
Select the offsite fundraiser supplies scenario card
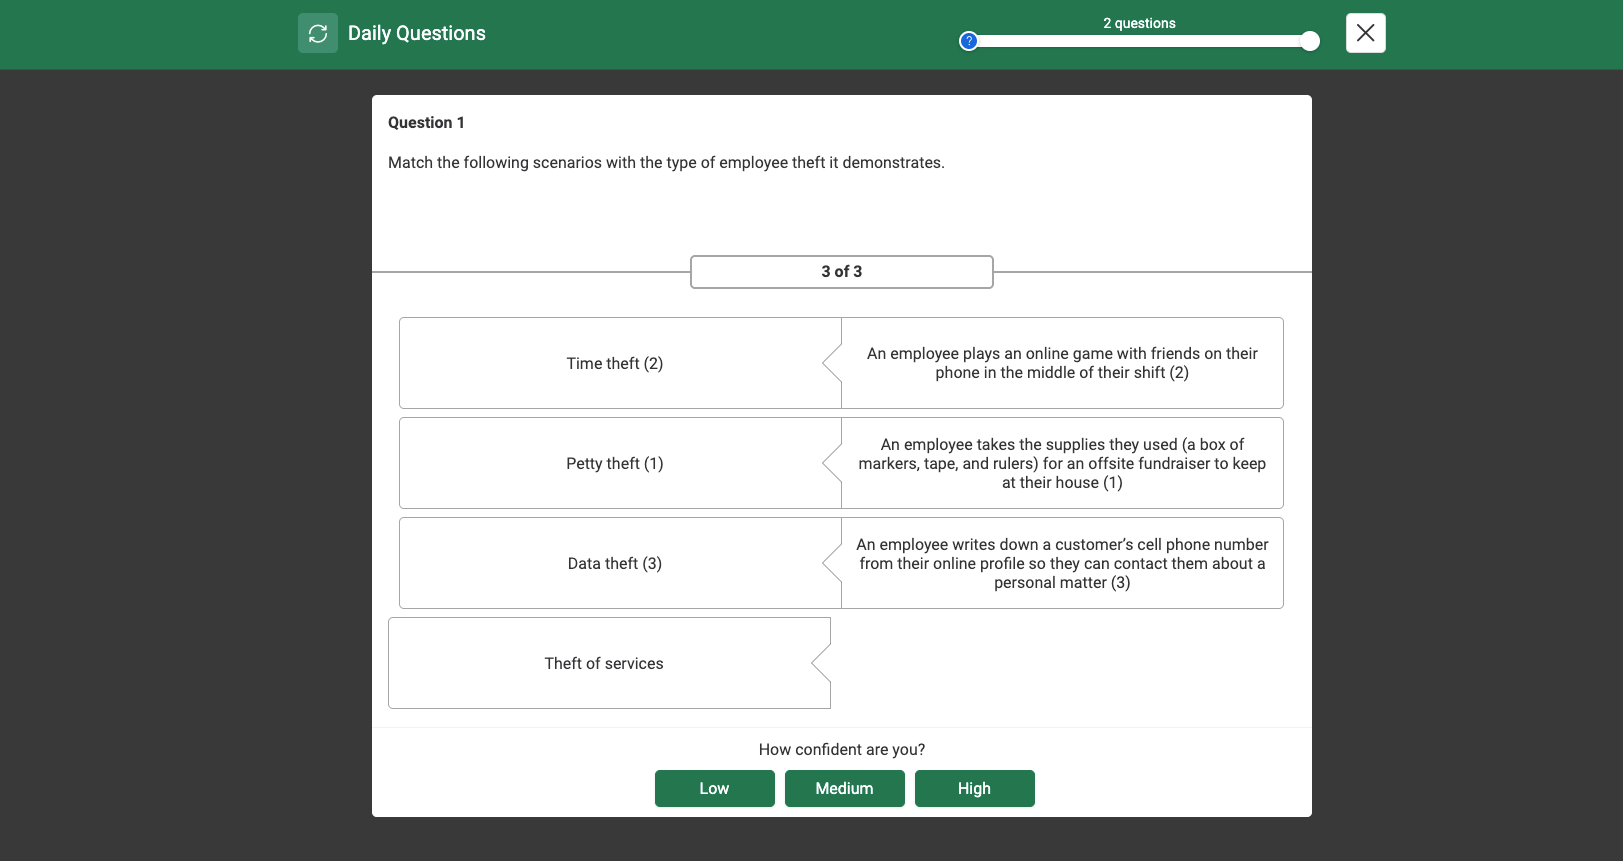[x=1062, y=463]
